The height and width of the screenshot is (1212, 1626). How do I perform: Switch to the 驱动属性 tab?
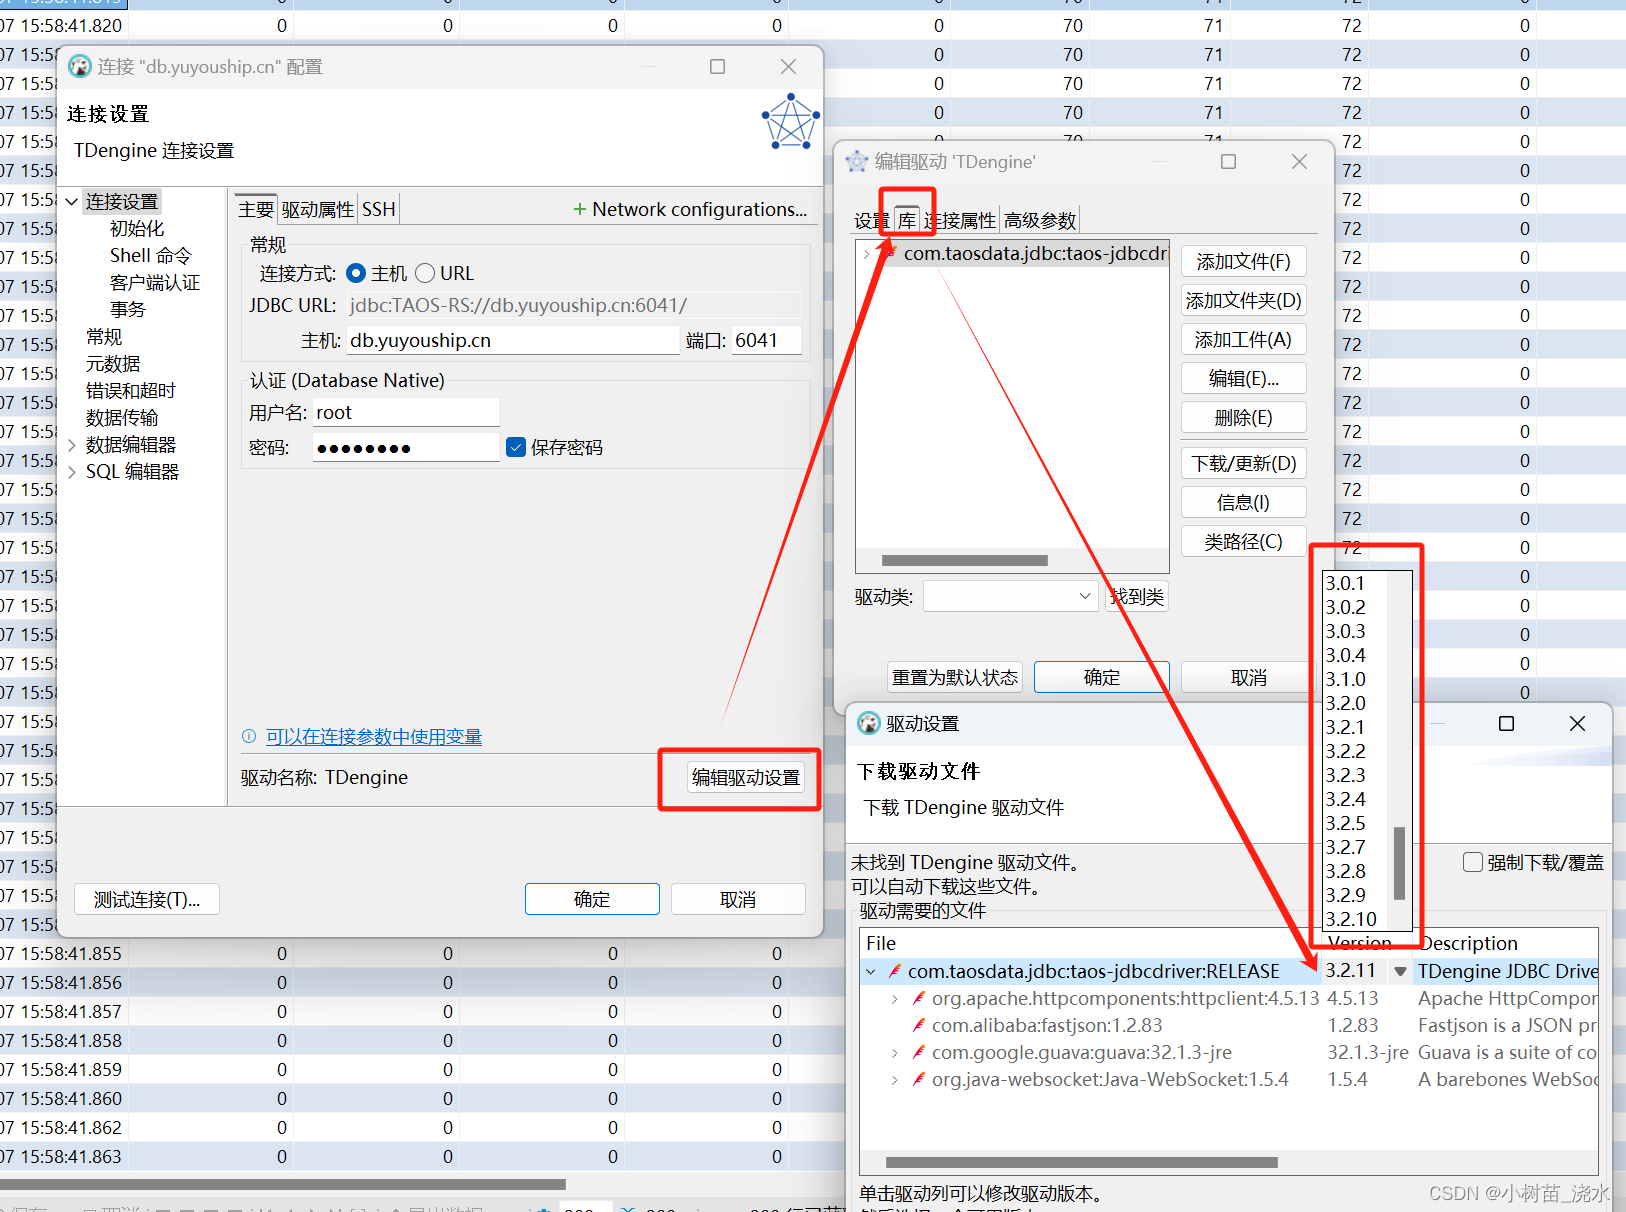318,209
